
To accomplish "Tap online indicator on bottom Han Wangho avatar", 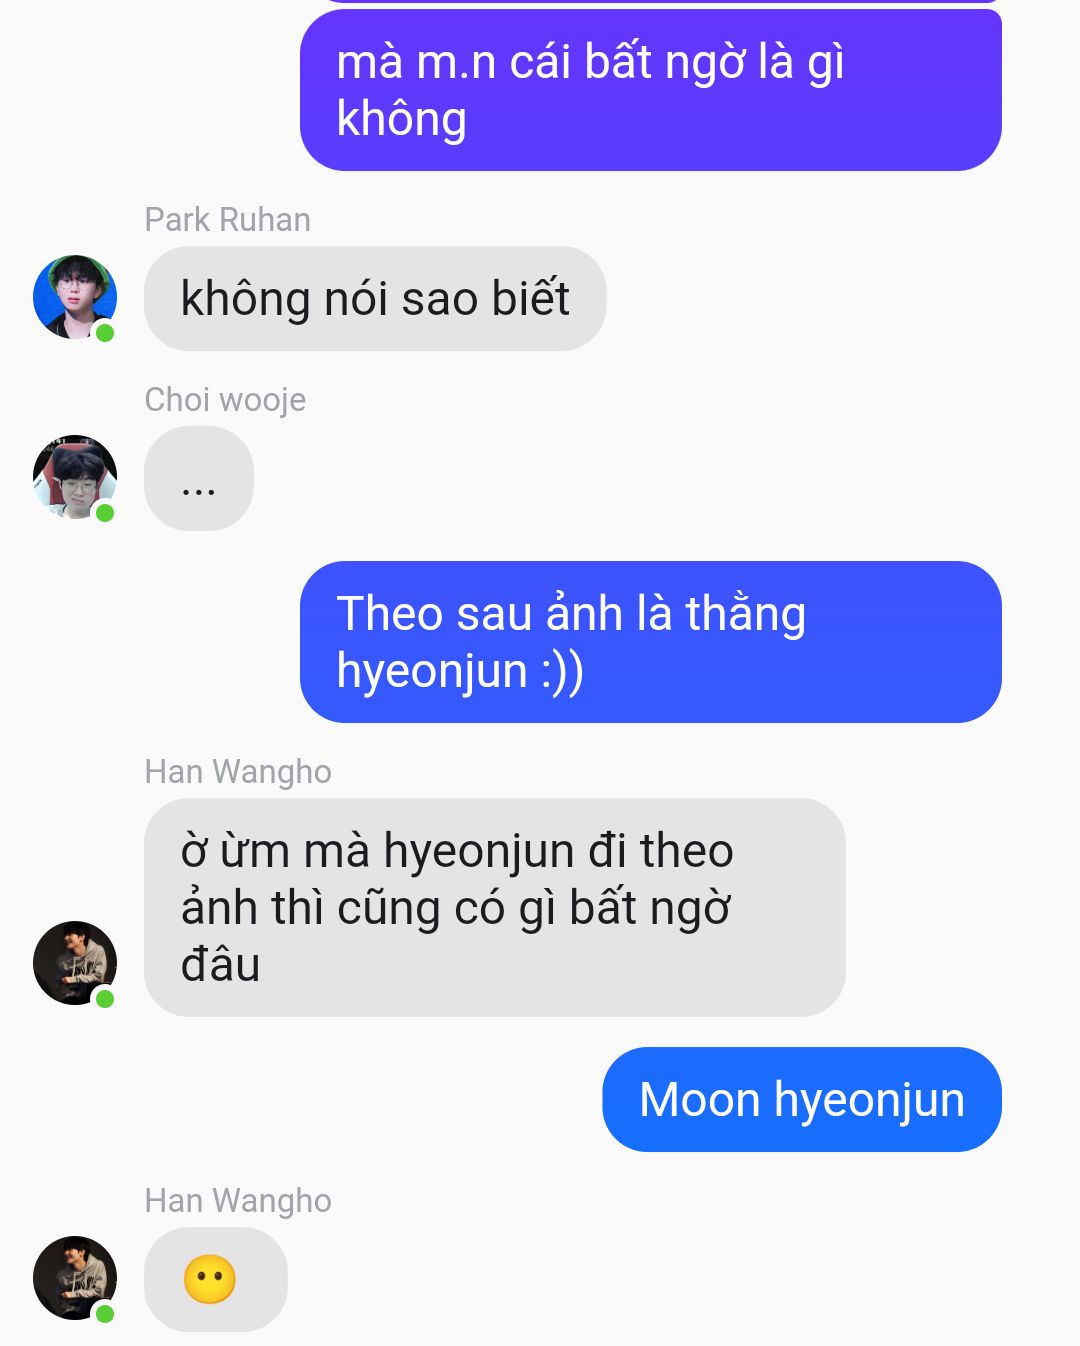I will 105,1314.
